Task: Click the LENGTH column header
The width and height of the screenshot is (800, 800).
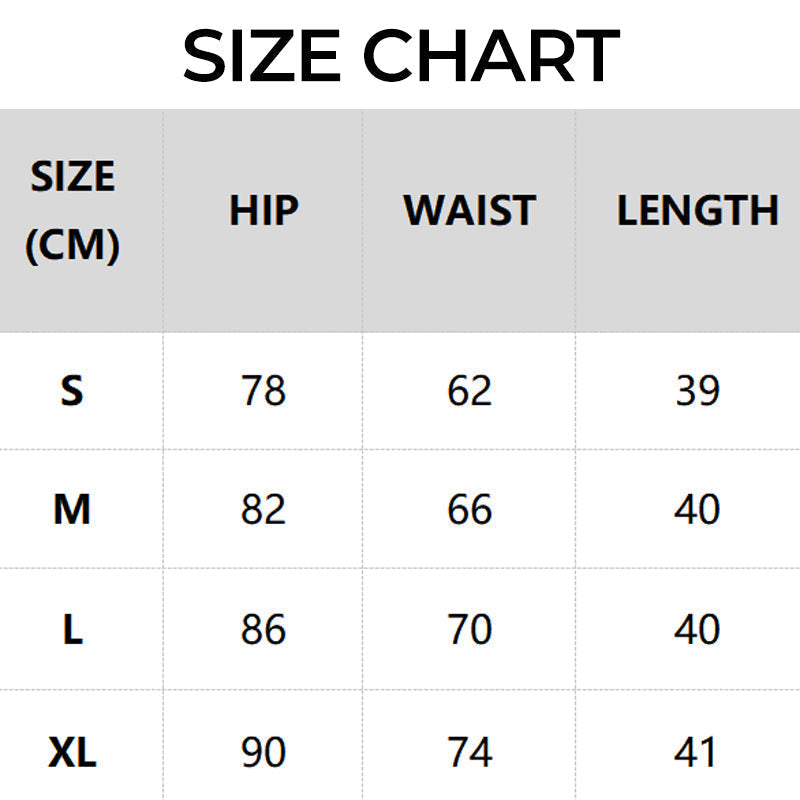Action: (697, 211)
